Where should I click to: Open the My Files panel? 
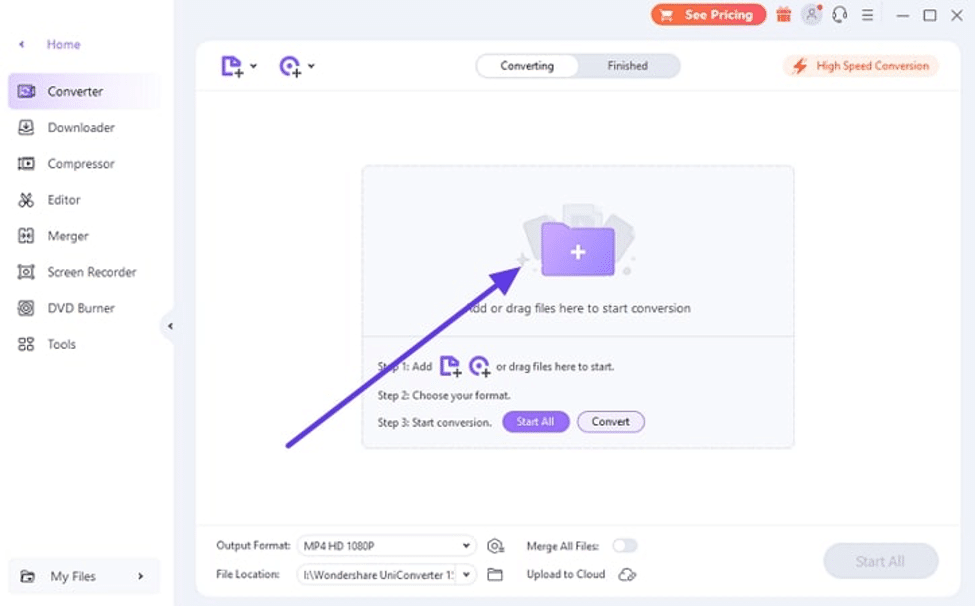pos(84,576)
